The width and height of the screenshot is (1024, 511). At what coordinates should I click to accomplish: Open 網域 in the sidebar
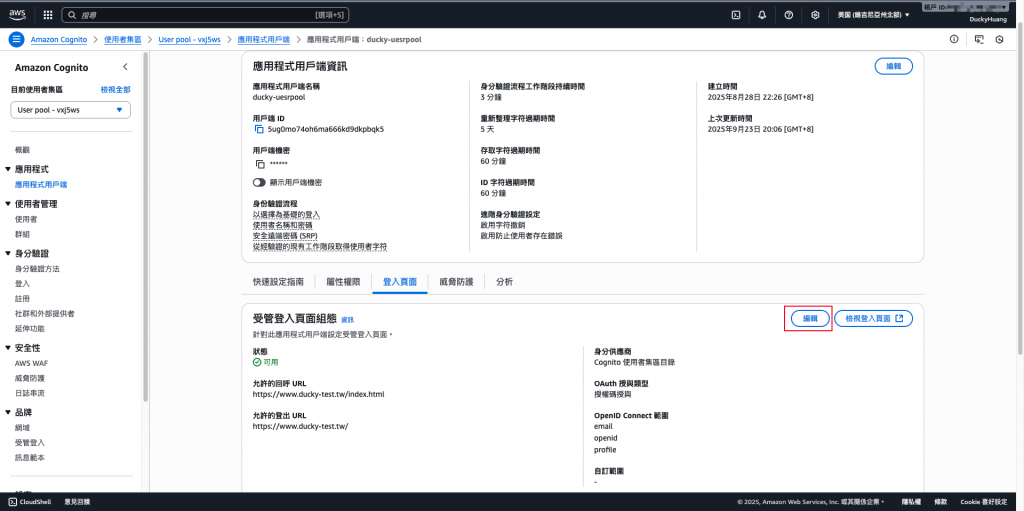(22, 427)
